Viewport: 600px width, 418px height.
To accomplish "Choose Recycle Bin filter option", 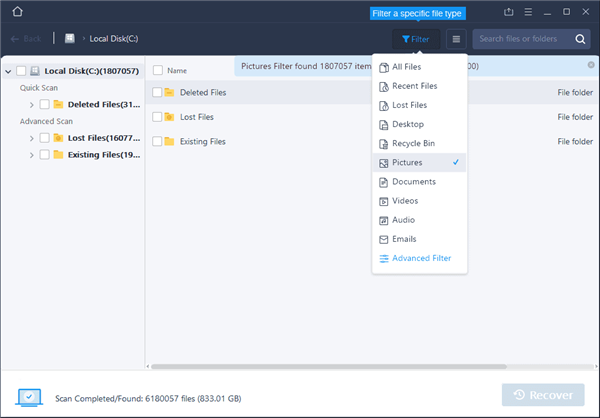I will pyautogui.click(x=412, y=143).
